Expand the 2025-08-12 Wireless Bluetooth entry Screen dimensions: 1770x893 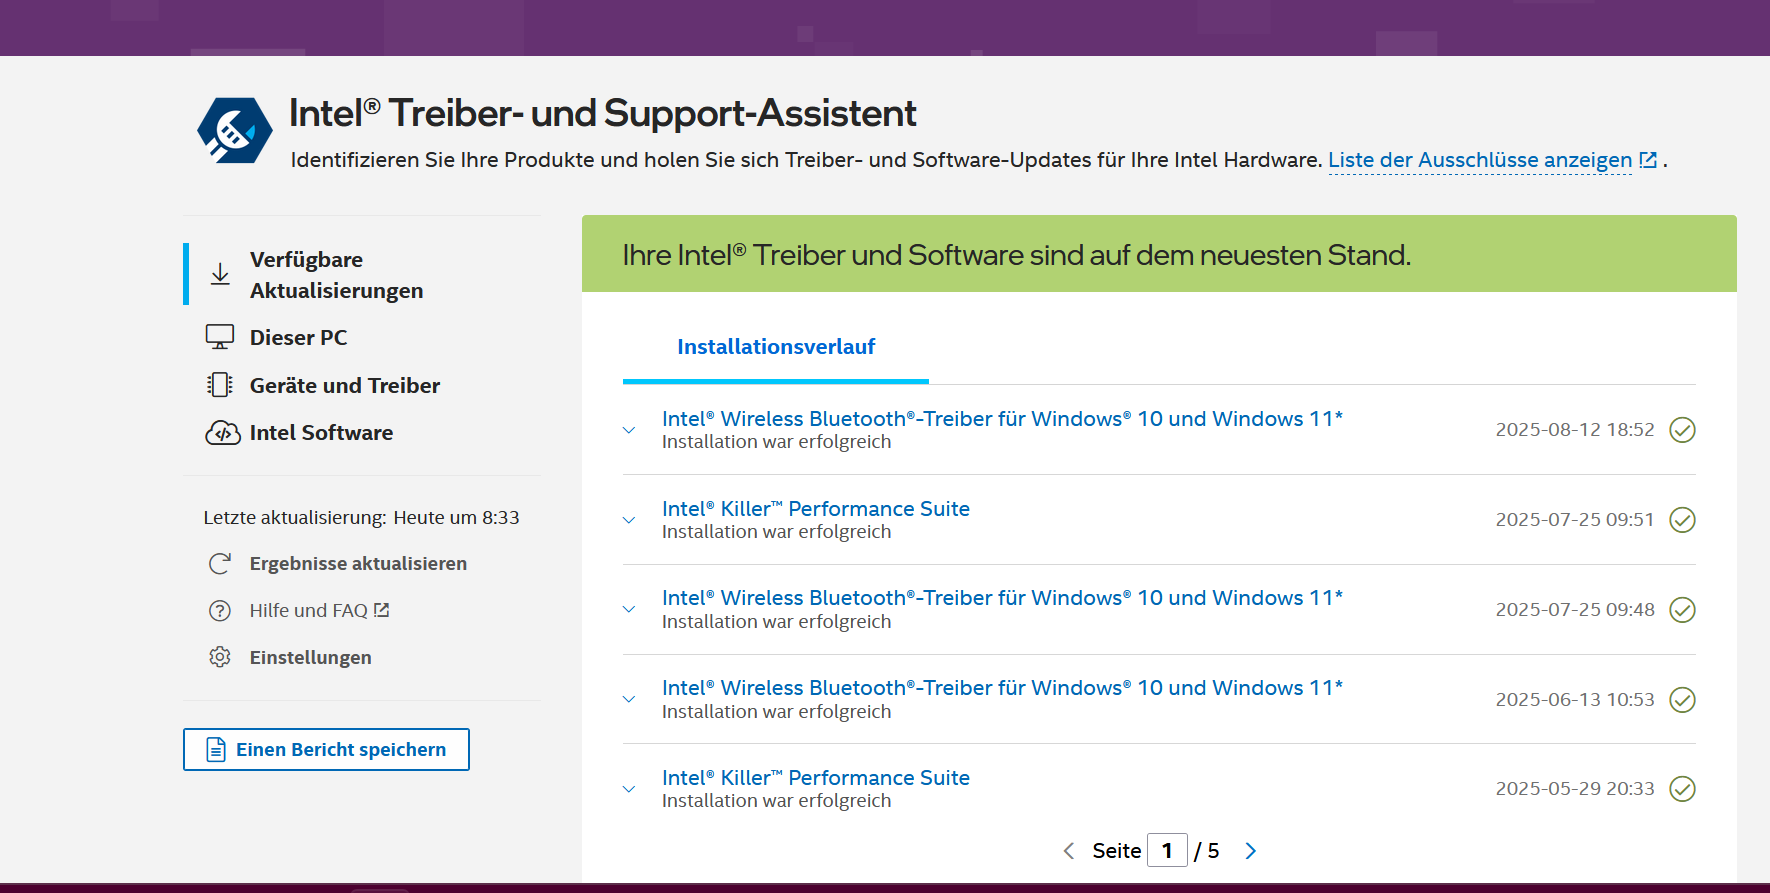tap(629, 430)
